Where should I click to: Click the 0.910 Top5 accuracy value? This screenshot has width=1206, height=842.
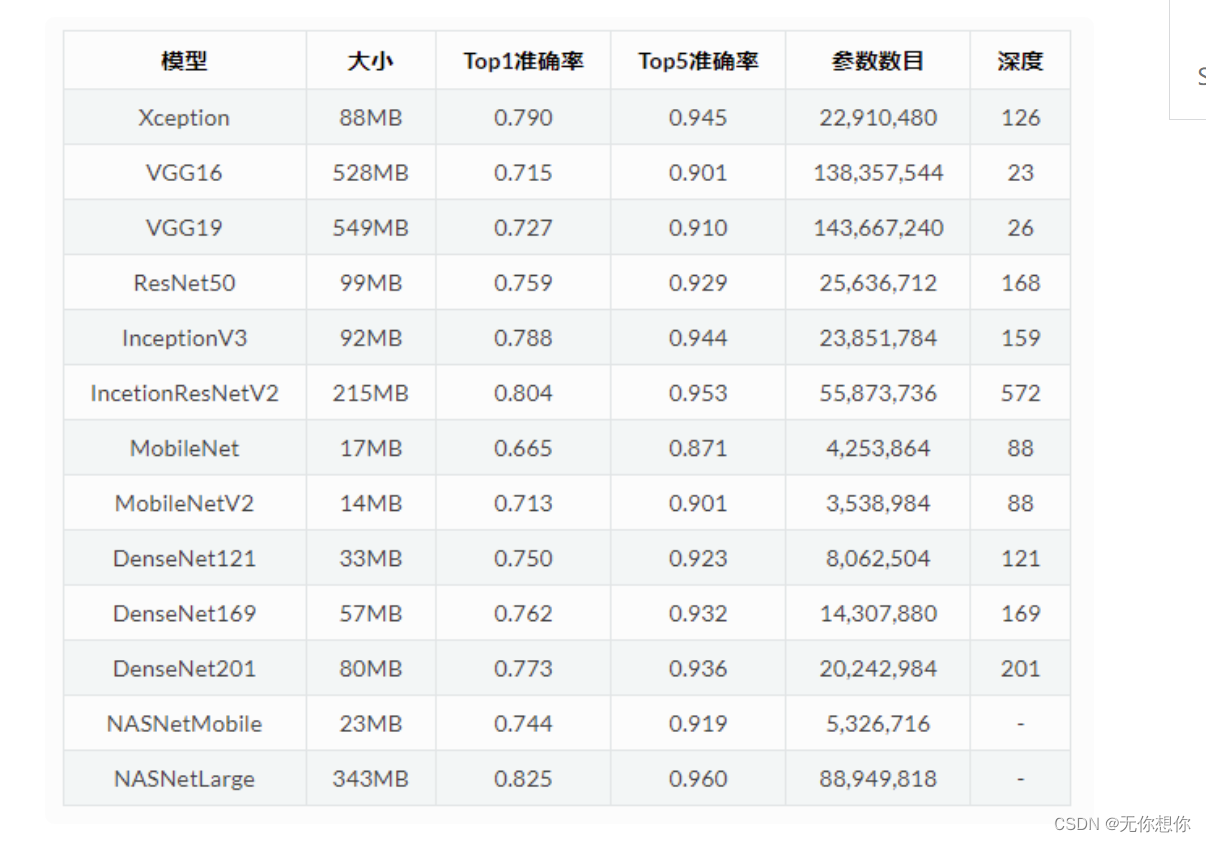pos(698,227)
